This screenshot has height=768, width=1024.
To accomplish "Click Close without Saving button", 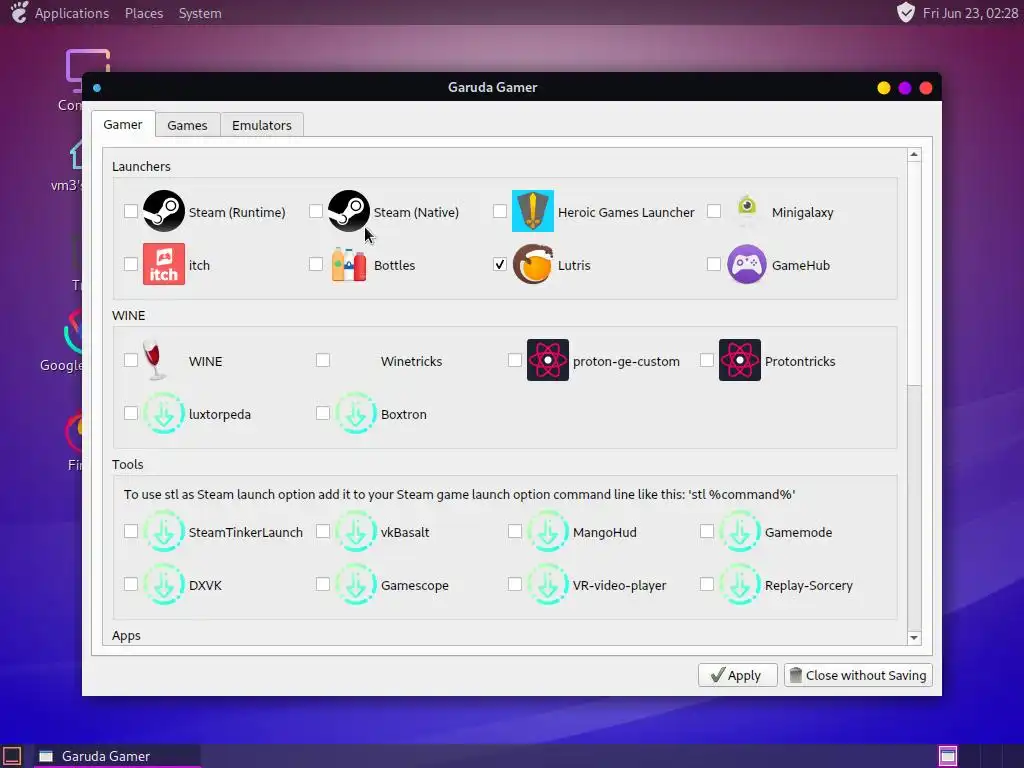I will (858, 675).
